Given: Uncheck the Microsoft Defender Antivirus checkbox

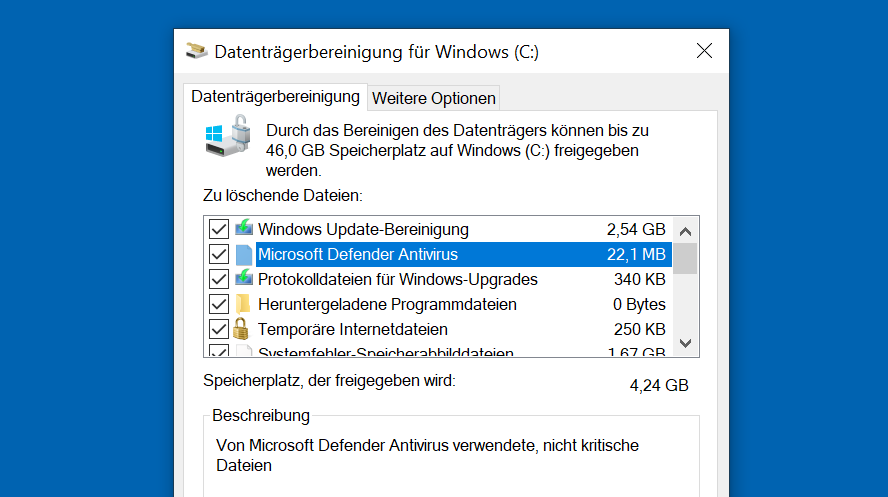Looking at the screenshot, I should (x=219, y=254).
